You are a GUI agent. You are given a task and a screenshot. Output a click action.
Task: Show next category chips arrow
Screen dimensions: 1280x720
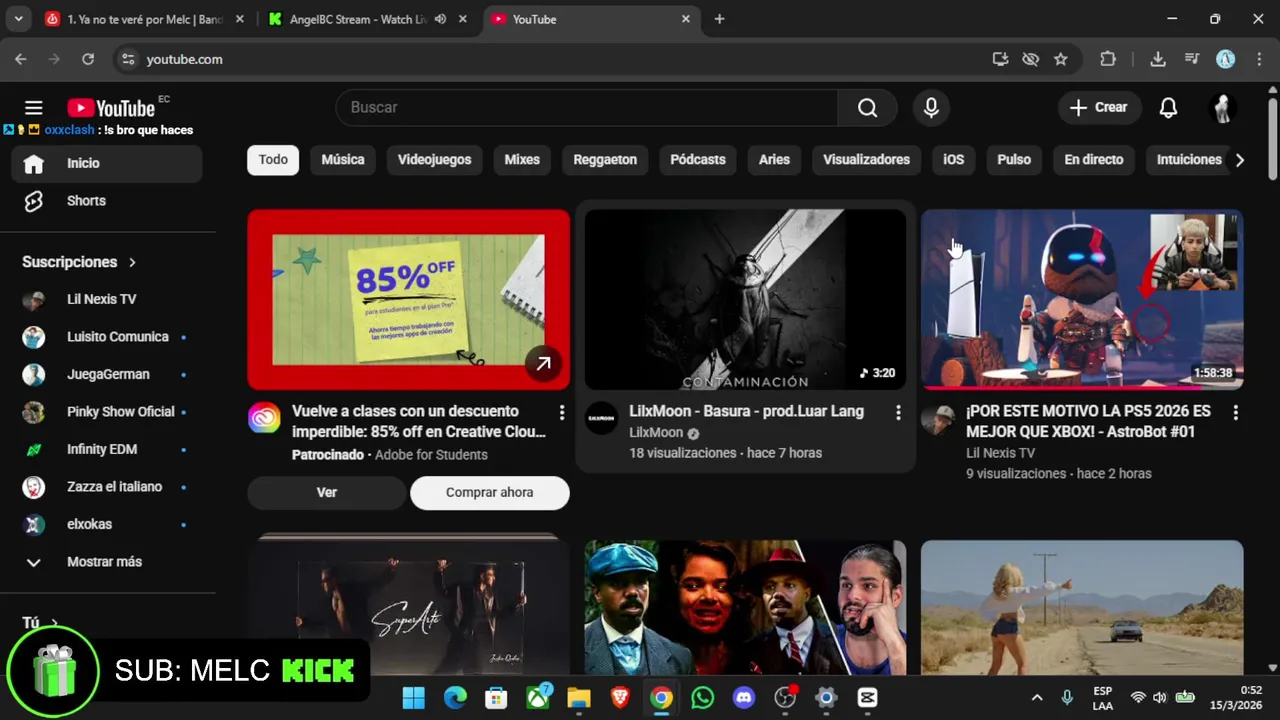[1240, 160]
